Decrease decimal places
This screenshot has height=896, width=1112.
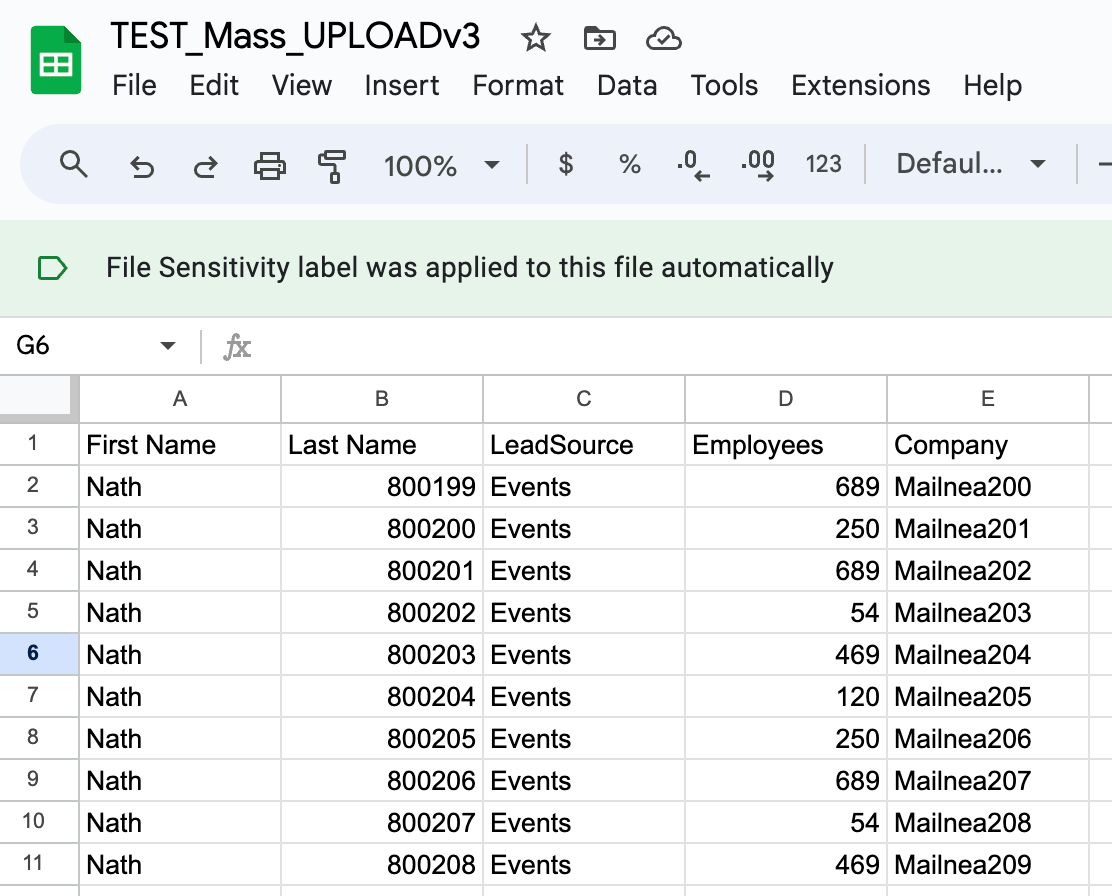point(693,165)
